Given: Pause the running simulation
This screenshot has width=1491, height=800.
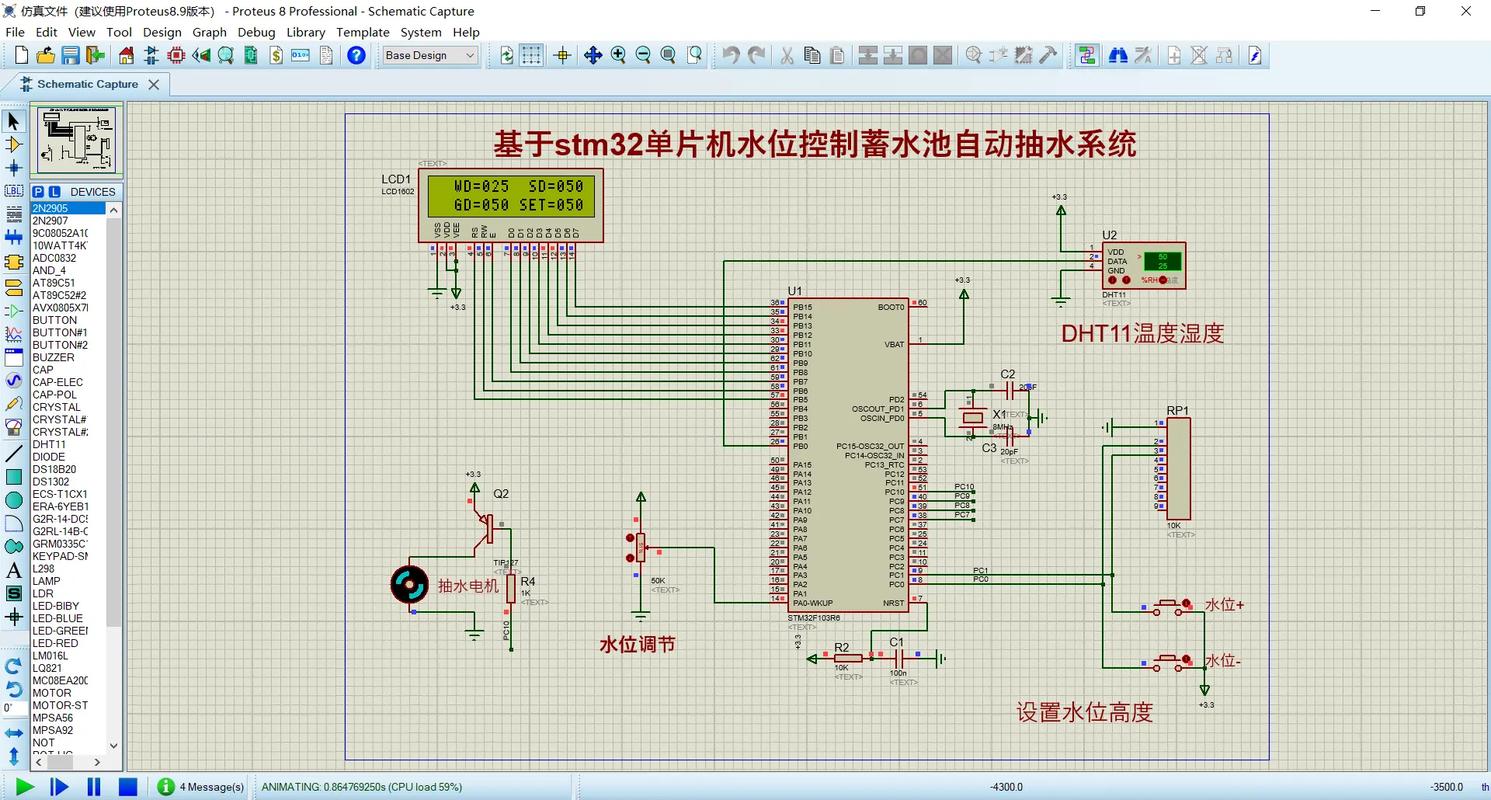Looking at the screenshot, I should 94,787.
